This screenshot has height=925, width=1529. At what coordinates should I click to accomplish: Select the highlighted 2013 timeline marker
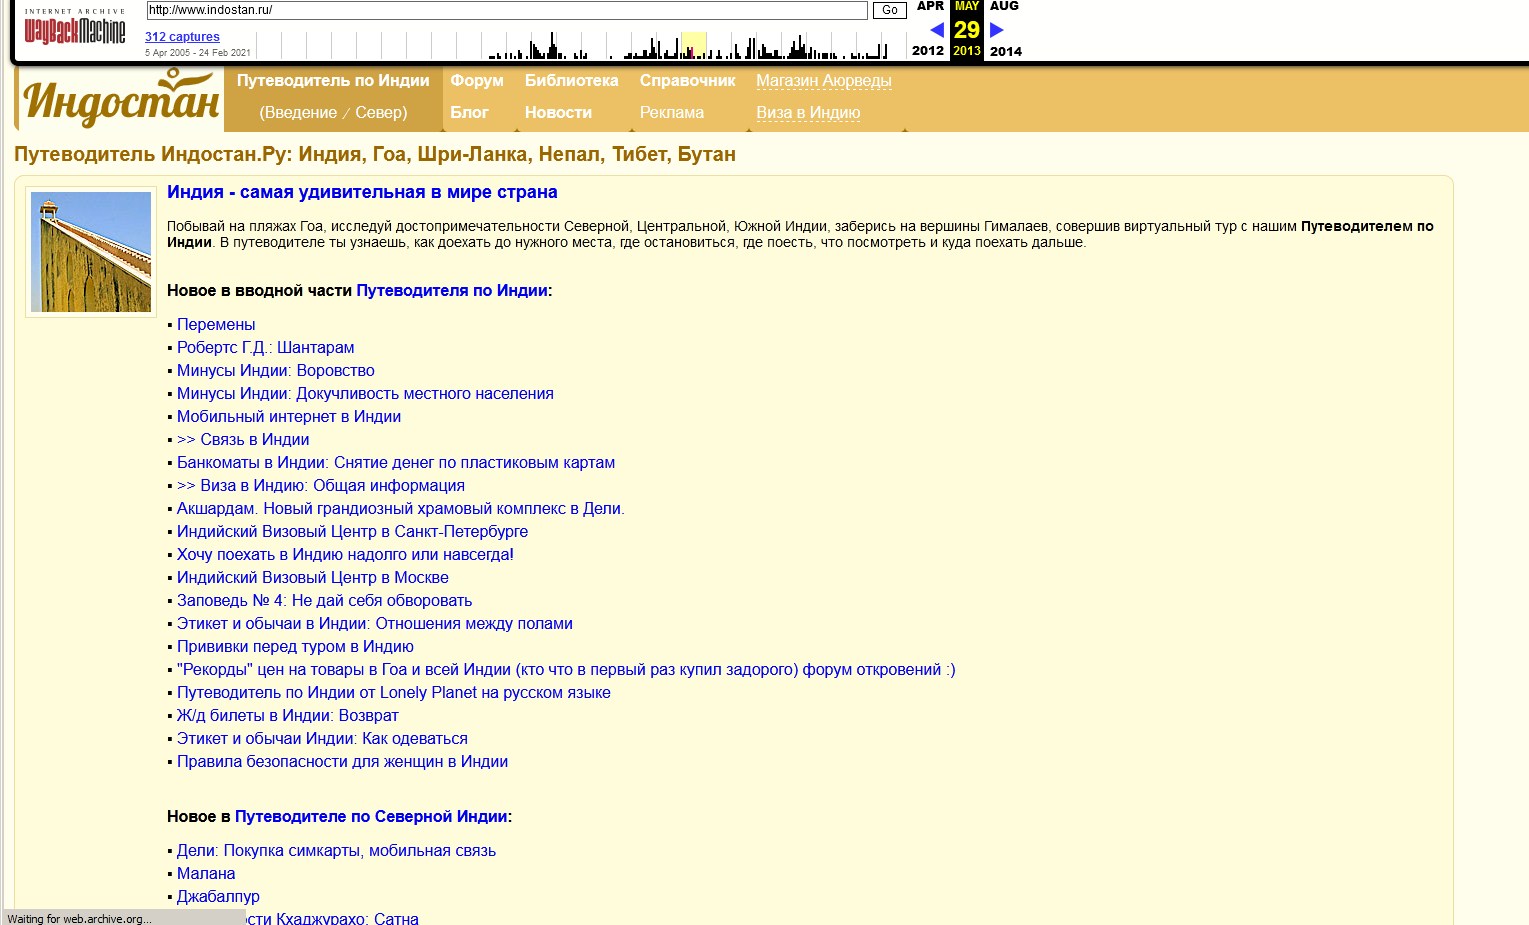[x=693, y=46]
